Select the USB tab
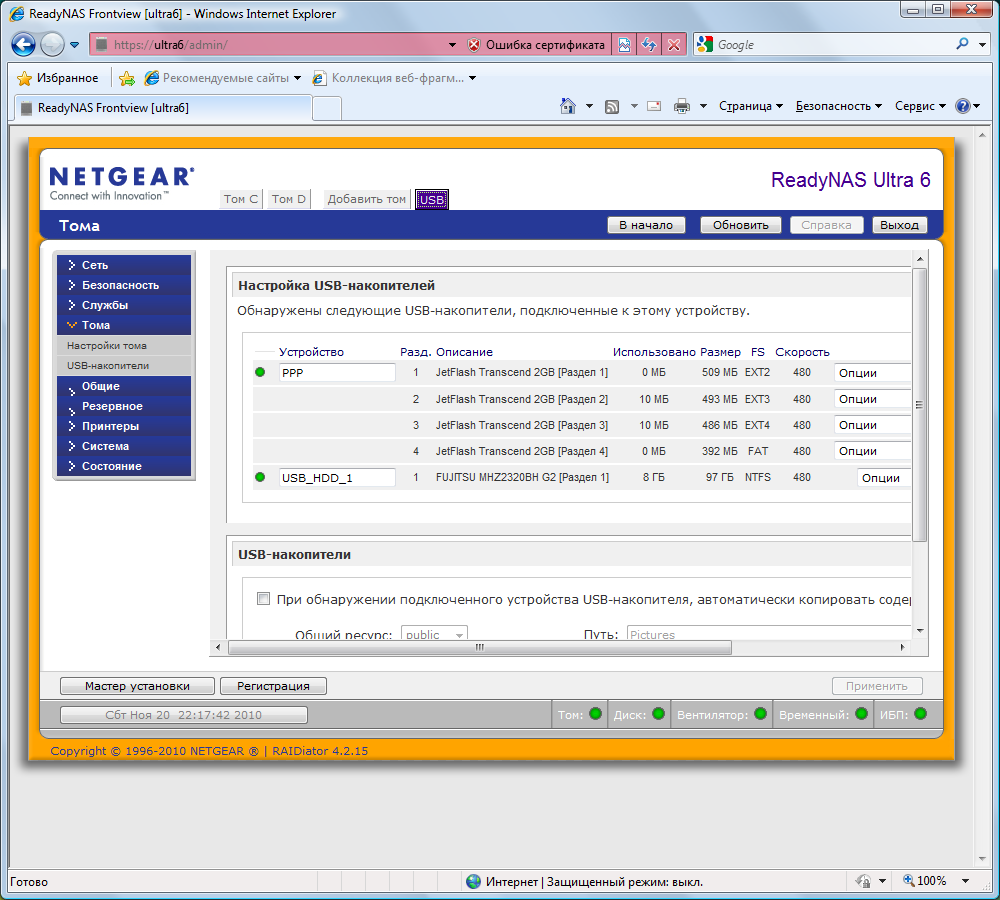The image size is (1000, 900). tap(432, 200)
